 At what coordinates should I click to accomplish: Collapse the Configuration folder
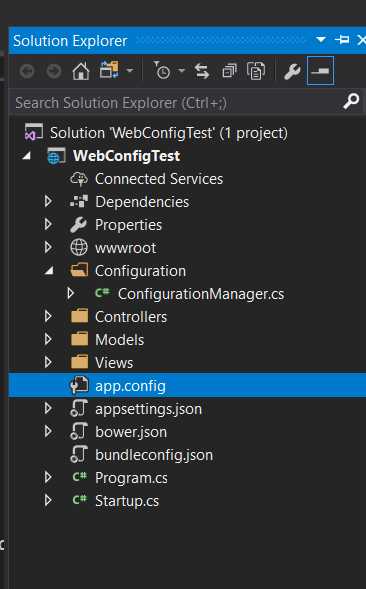[x=49, y=270]
